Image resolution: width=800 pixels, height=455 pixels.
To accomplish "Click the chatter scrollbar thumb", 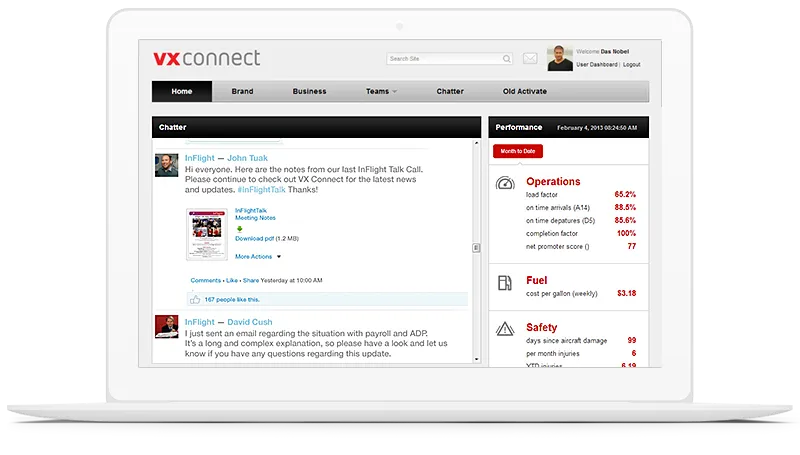I will pos(476,248).
